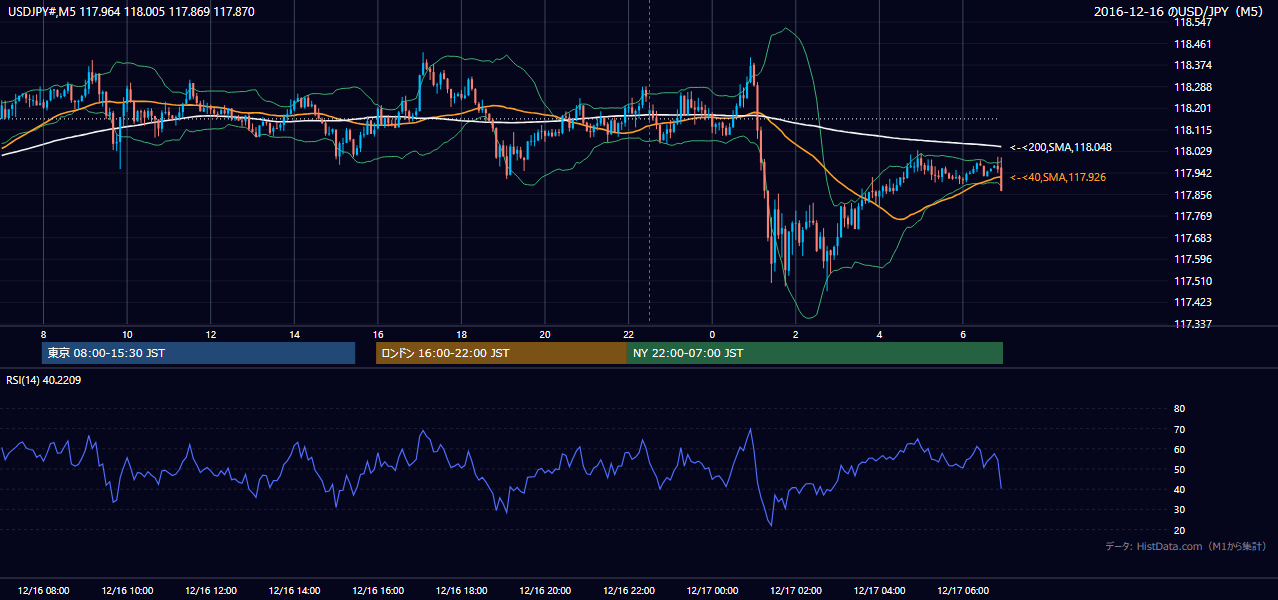Click the 12/16 22:00 date label
The image size is (1278, 600).
click(628, 591)
